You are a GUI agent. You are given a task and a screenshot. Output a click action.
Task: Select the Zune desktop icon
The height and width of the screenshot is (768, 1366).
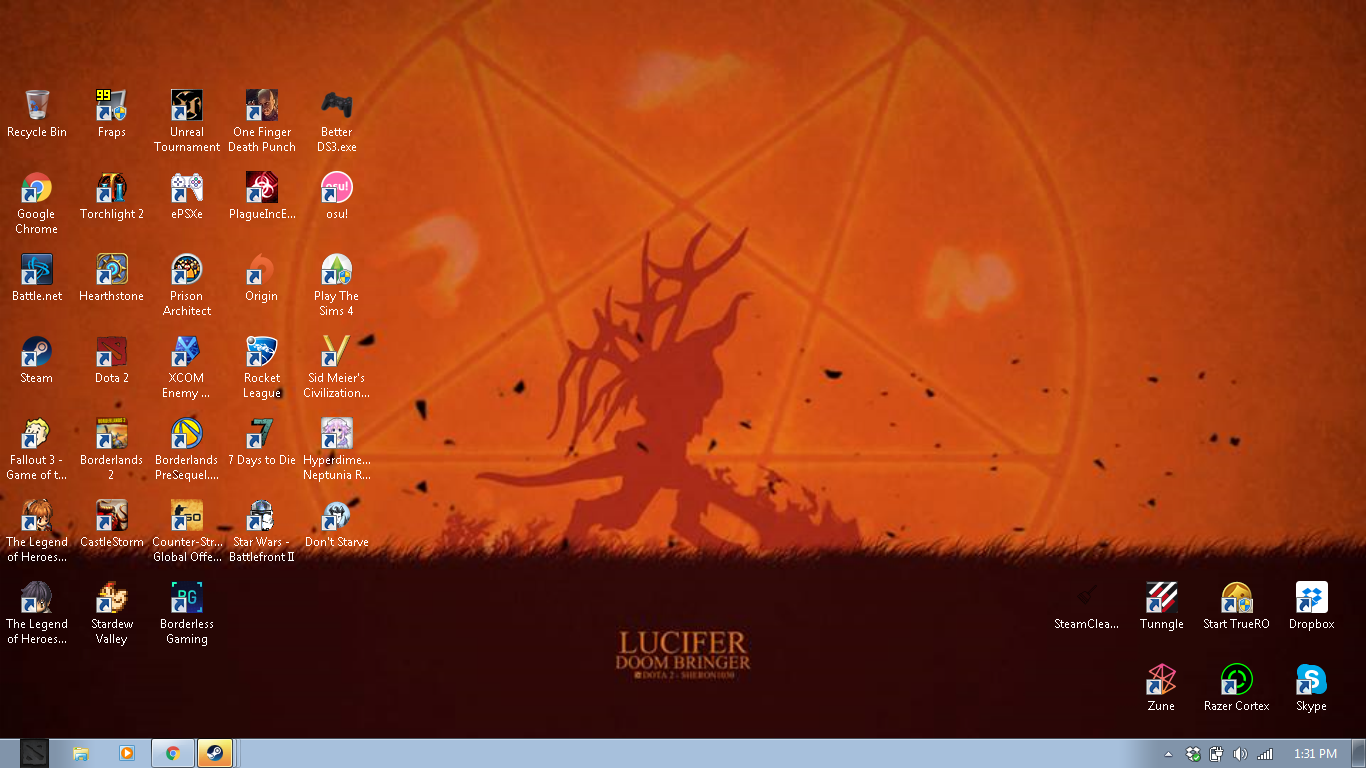pyautogui.click(x=1161, y=679)
